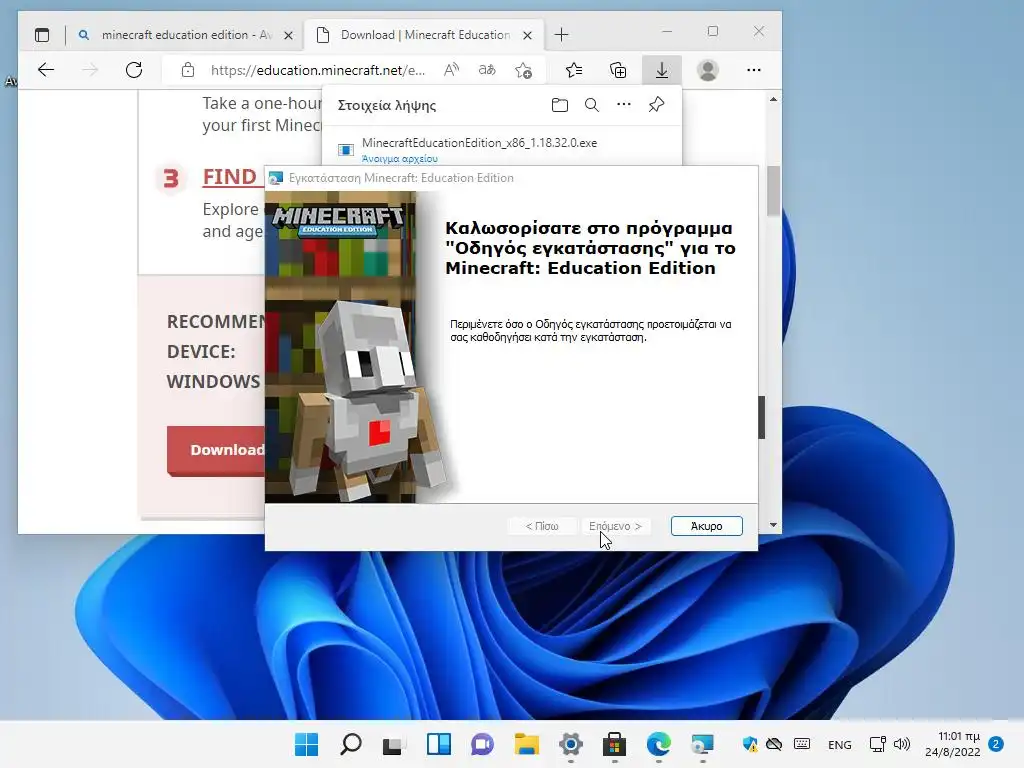
Task: Click the FIND heading link on webpage
Action: [x=229, y=177]
